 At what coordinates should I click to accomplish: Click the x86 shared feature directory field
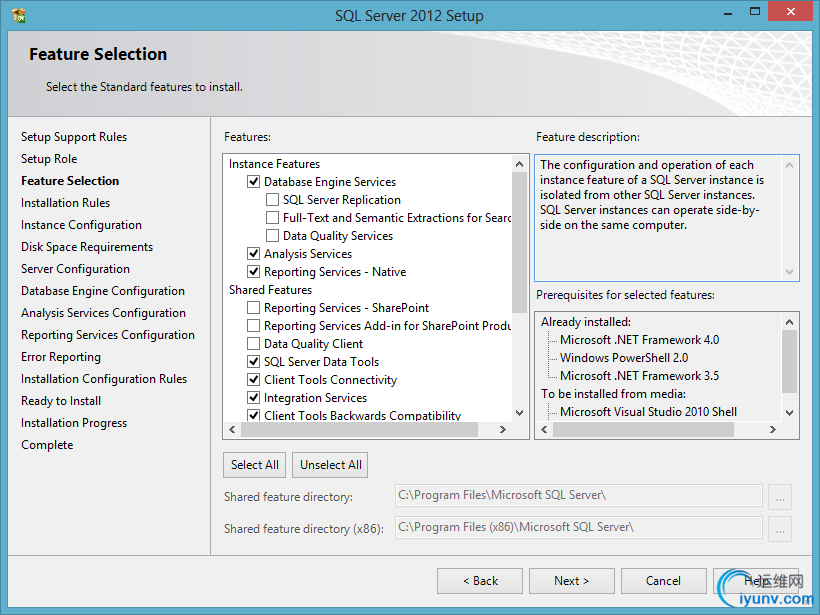click(x=578, y=527)
